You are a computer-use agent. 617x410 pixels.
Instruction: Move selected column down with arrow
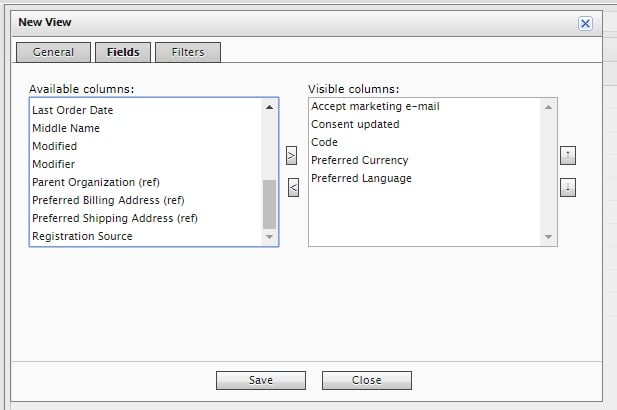point(567,187)
